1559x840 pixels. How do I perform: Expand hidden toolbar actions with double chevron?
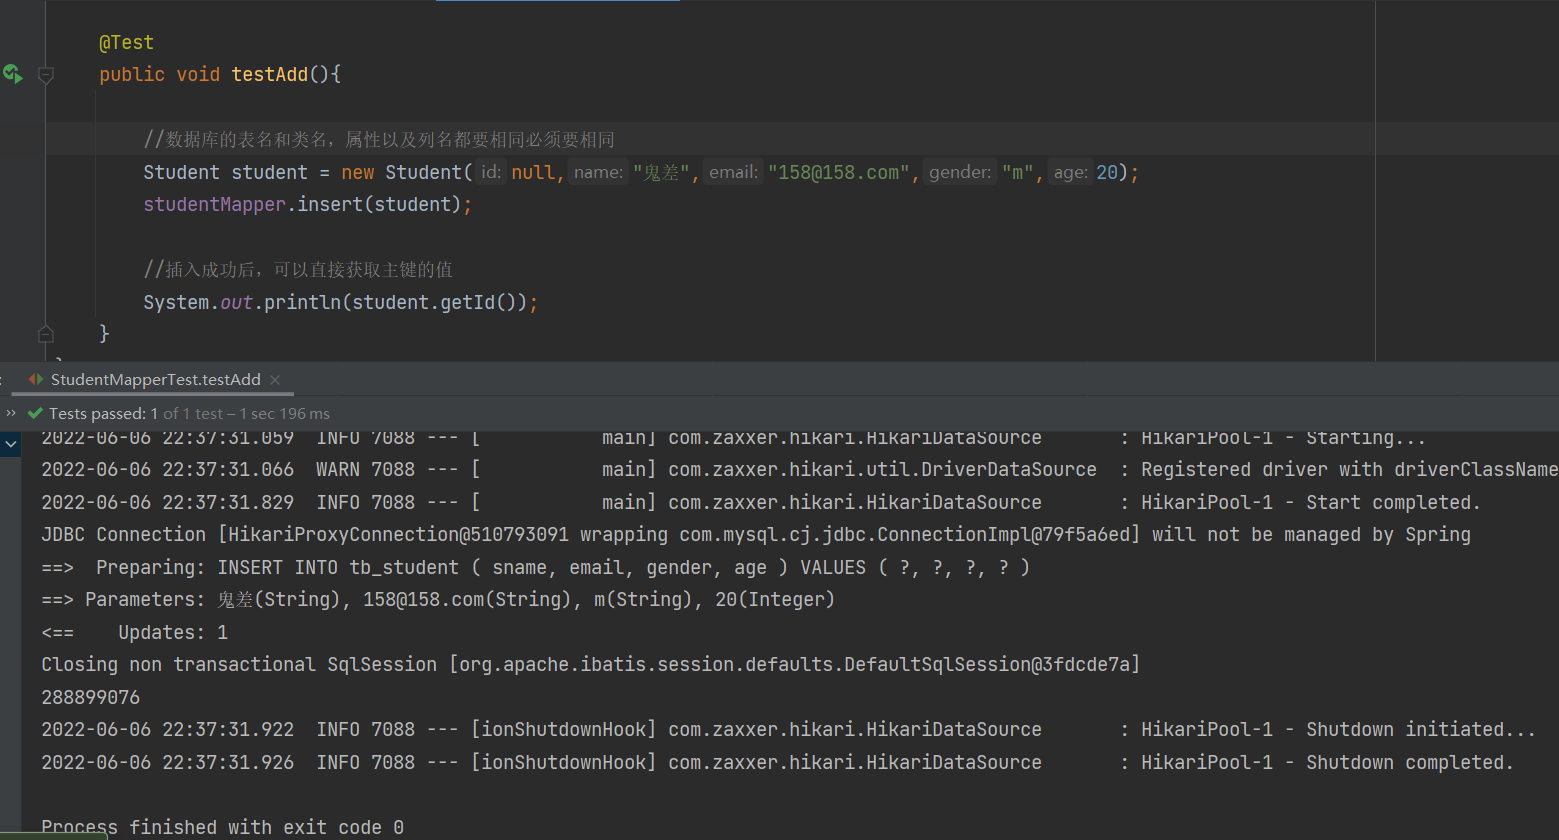click(11, 413)
